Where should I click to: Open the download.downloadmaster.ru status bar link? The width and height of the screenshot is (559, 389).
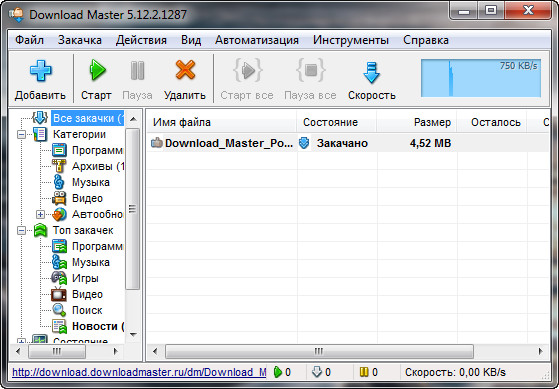click(x=139, y=372)
